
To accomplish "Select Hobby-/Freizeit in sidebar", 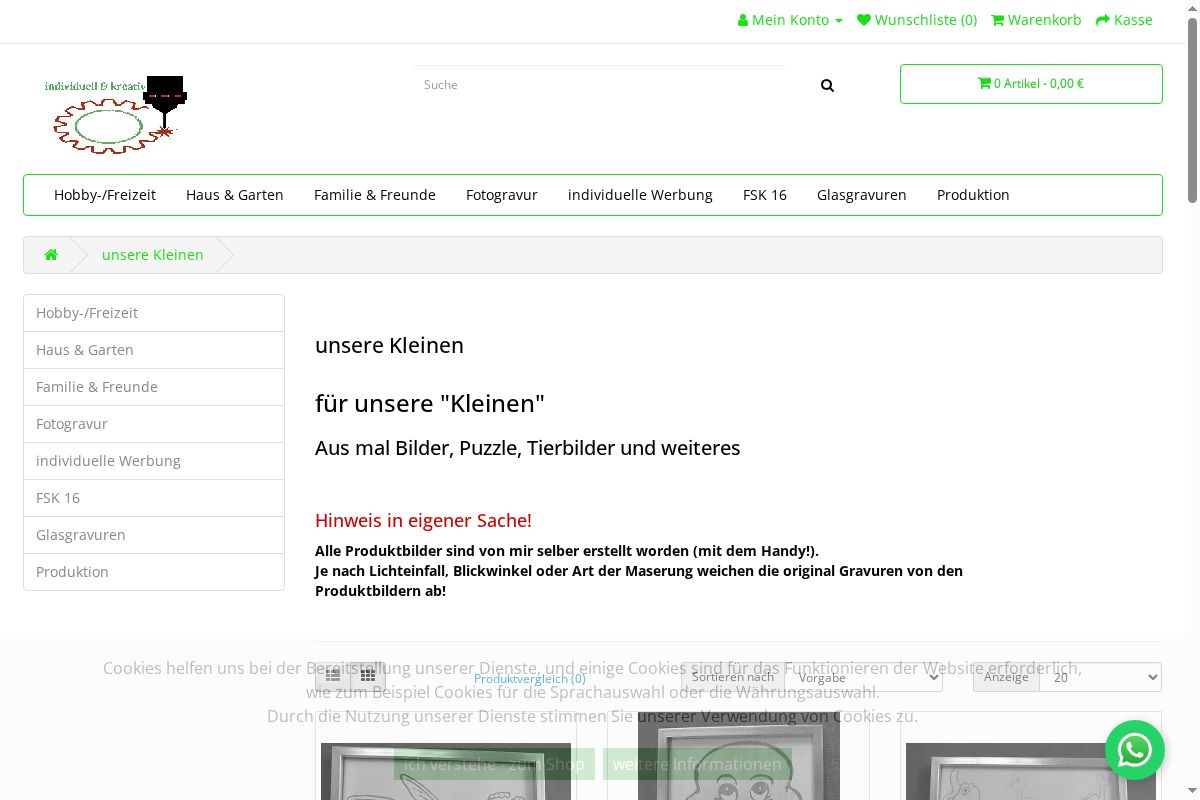I will click(154, 313).
